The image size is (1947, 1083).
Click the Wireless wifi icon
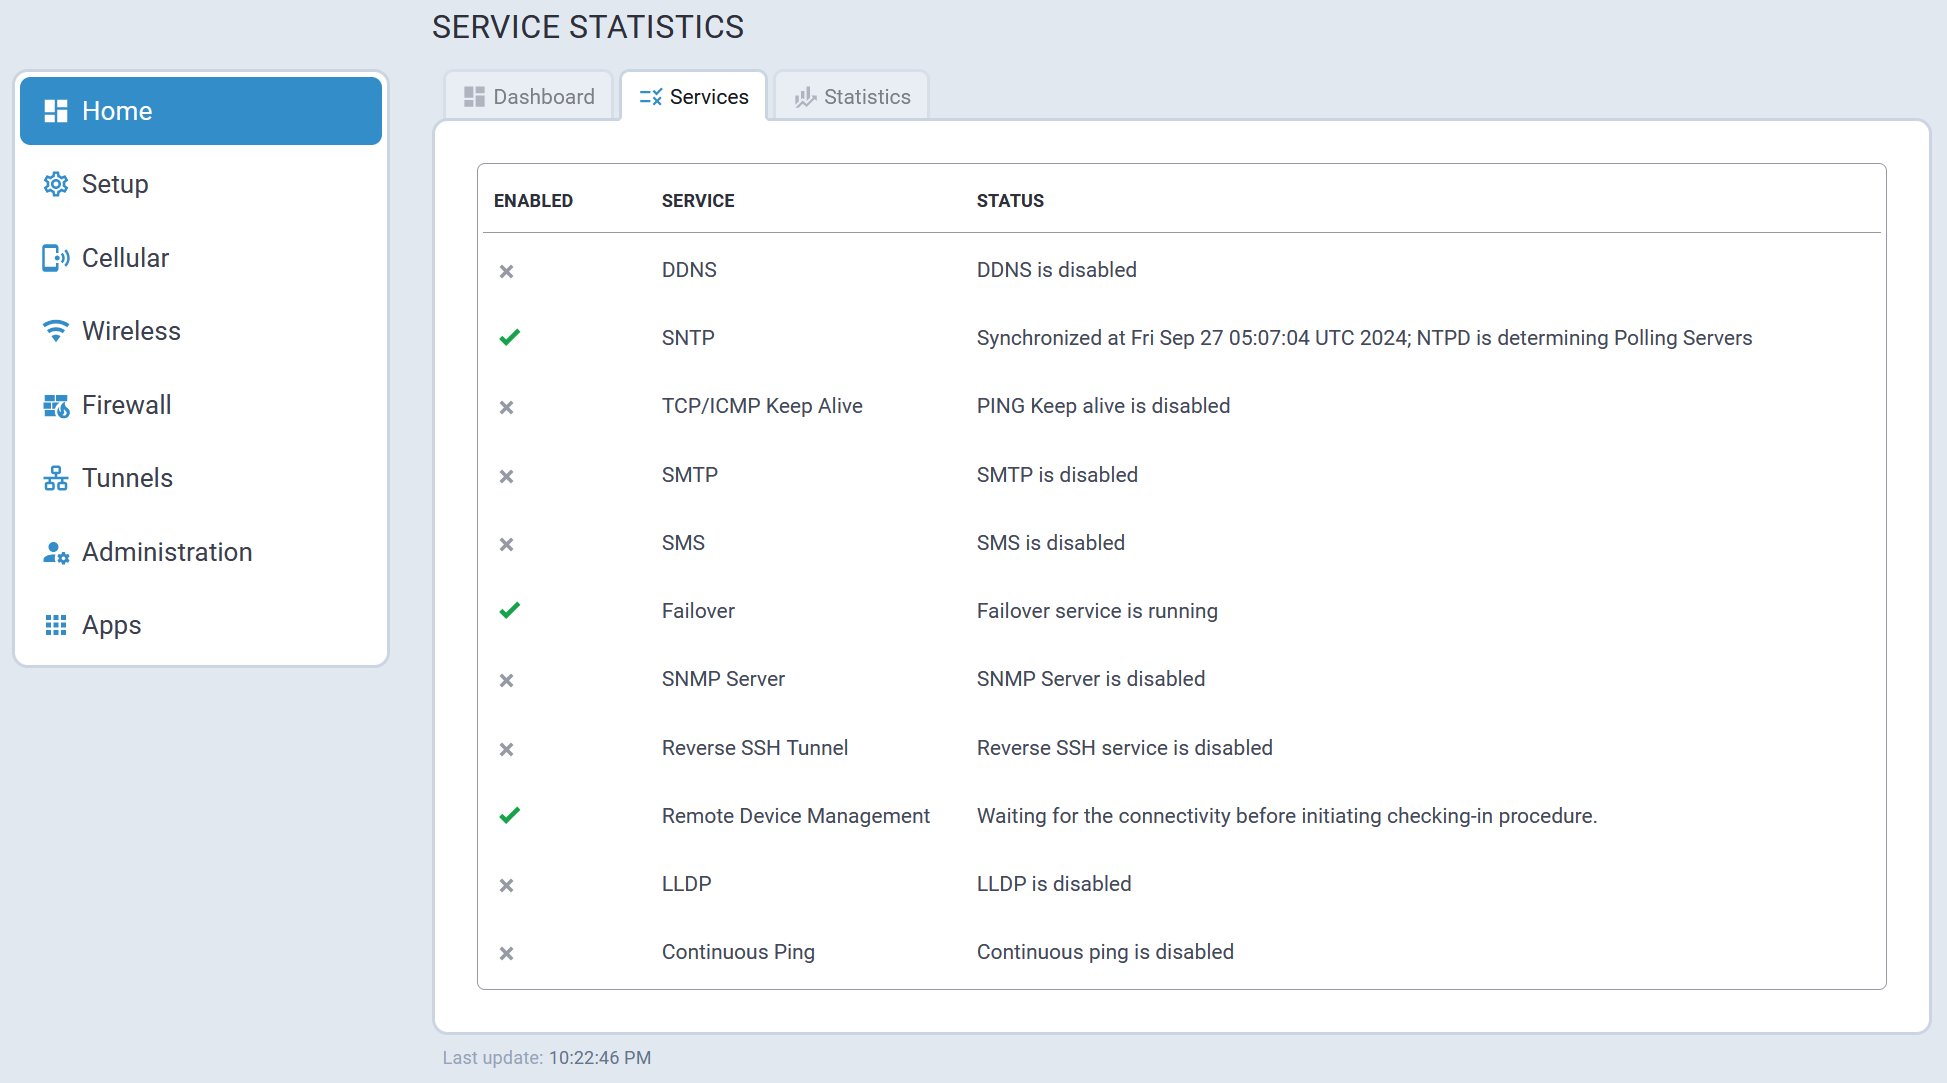[x=56, y=331]
